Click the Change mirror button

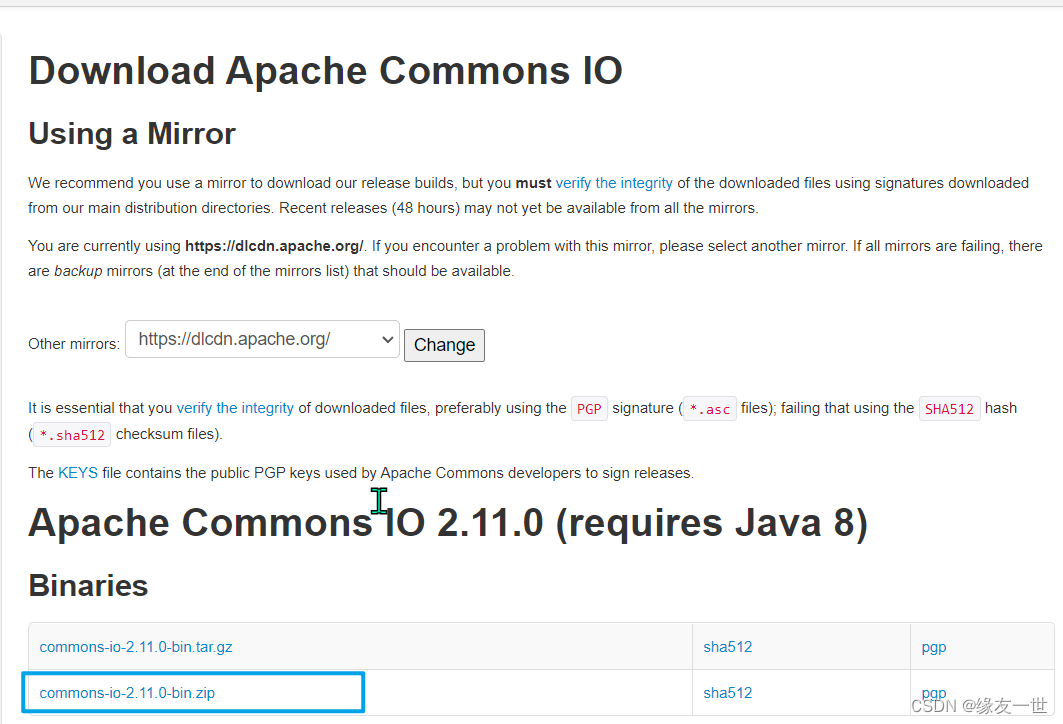(444, 345)
